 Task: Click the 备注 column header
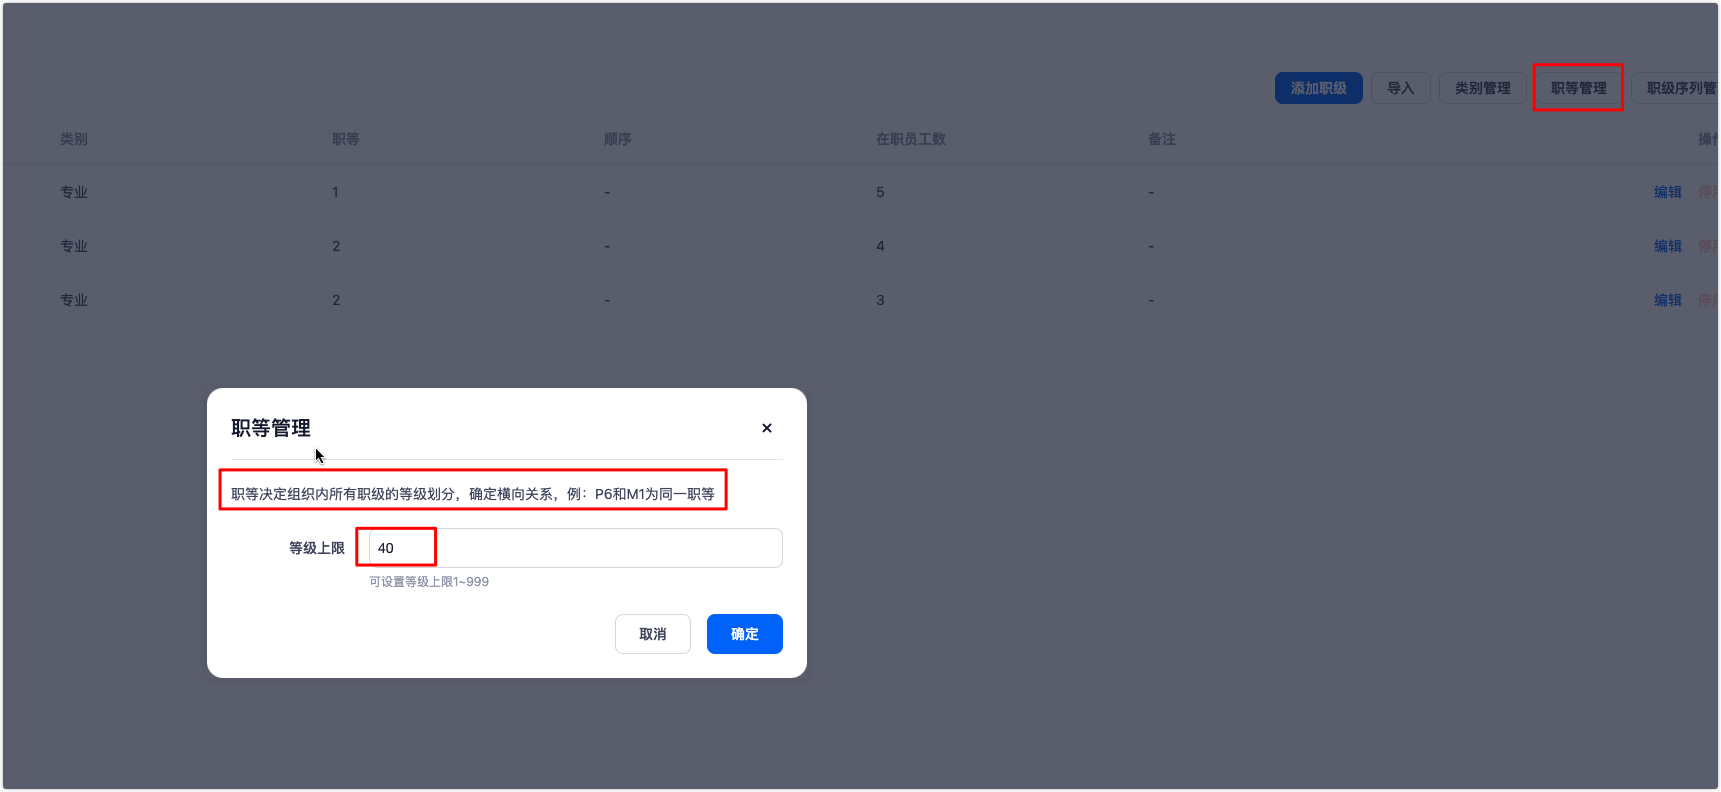pos(1161,139)
